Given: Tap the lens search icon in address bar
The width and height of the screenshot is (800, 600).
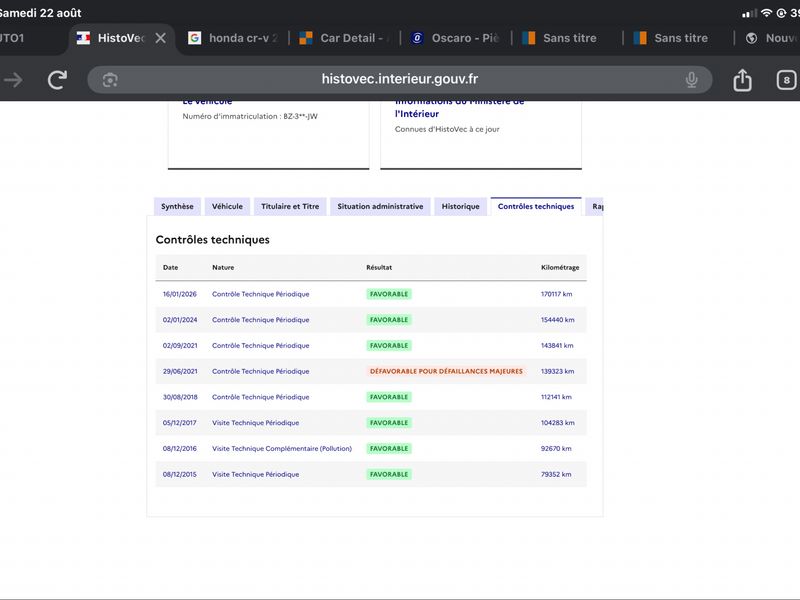Looking at the screenshot, I should click(x=110, y=80).
